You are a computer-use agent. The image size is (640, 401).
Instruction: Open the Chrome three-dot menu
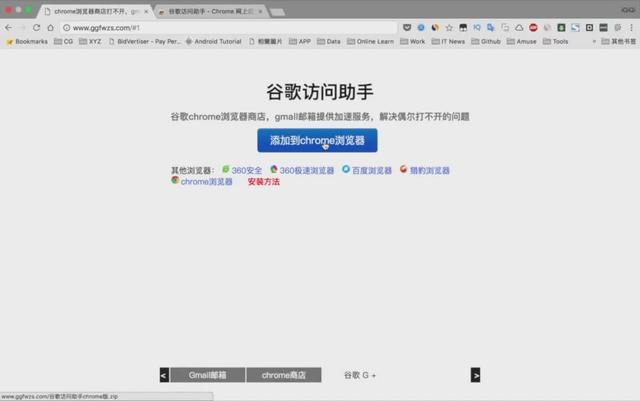point(631,28)
